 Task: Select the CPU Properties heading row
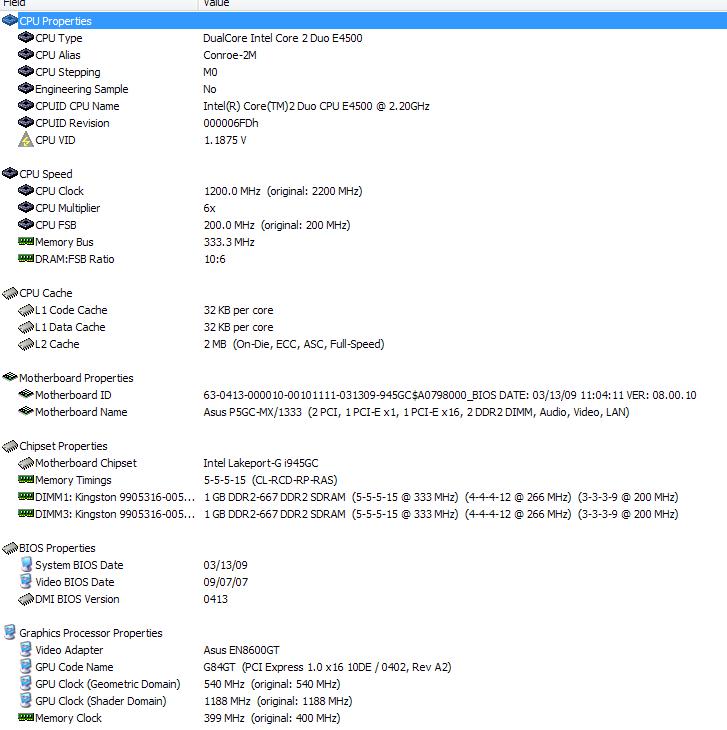pyautogui.click(x=364, y=21)
